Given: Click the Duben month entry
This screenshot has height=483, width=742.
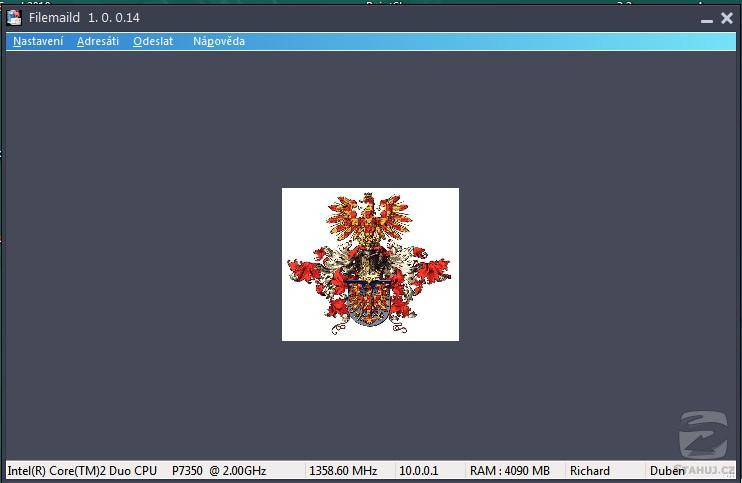Looking at the screenshot, I should tap(667, 471).
